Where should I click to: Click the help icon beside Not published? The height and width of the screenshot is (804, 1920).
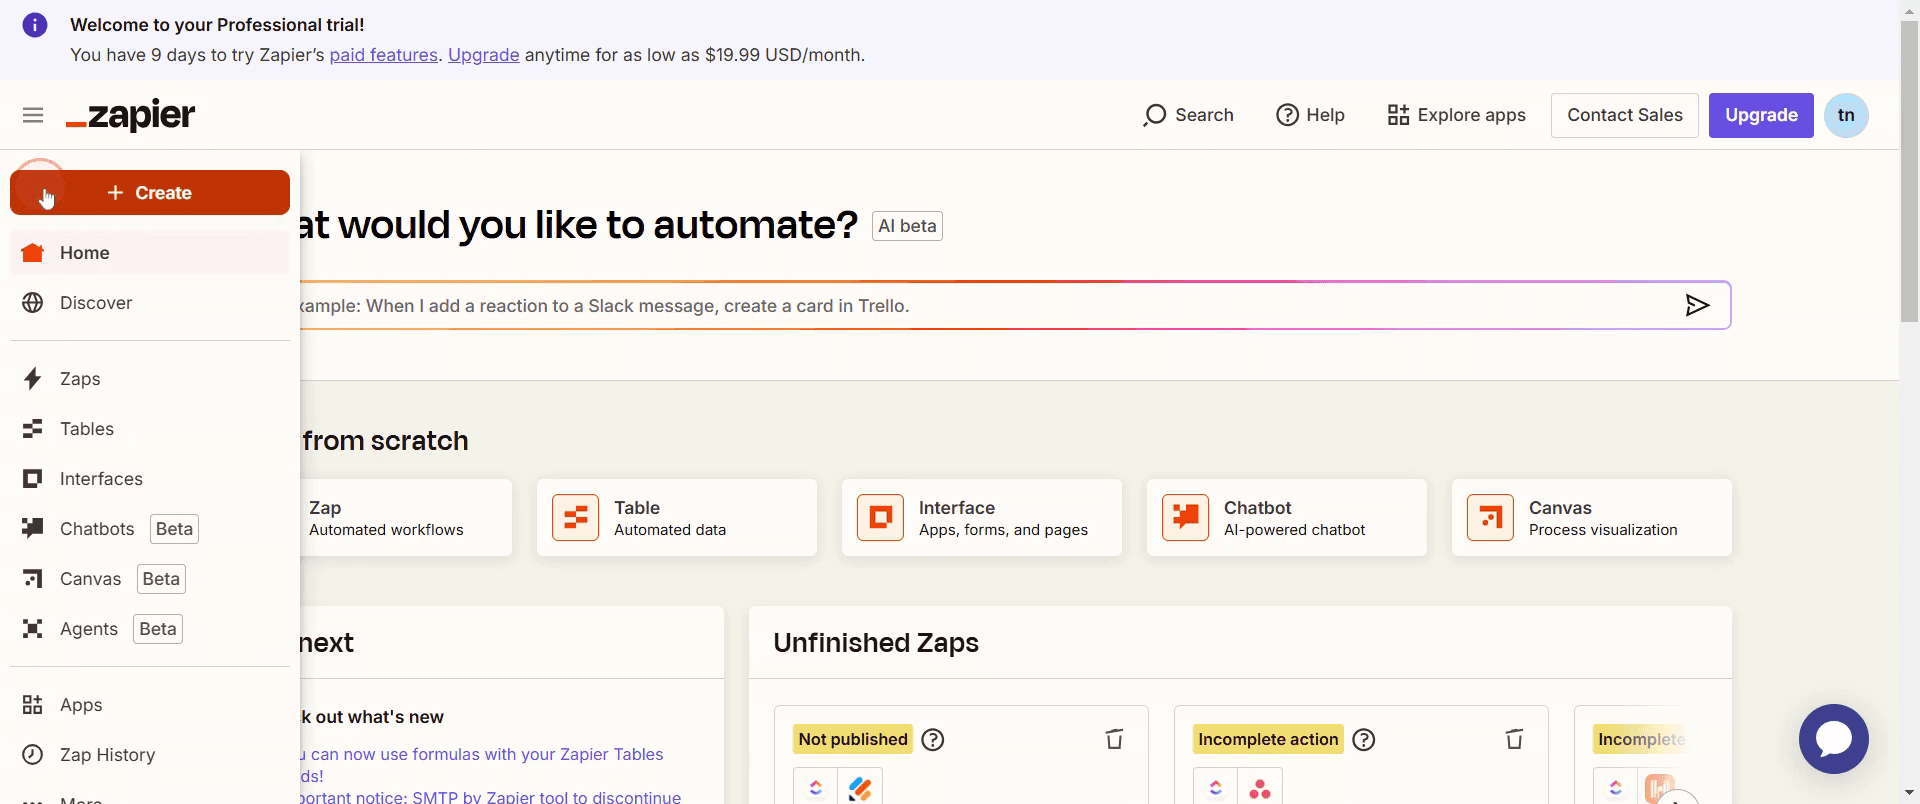click(x=933, y=740)
